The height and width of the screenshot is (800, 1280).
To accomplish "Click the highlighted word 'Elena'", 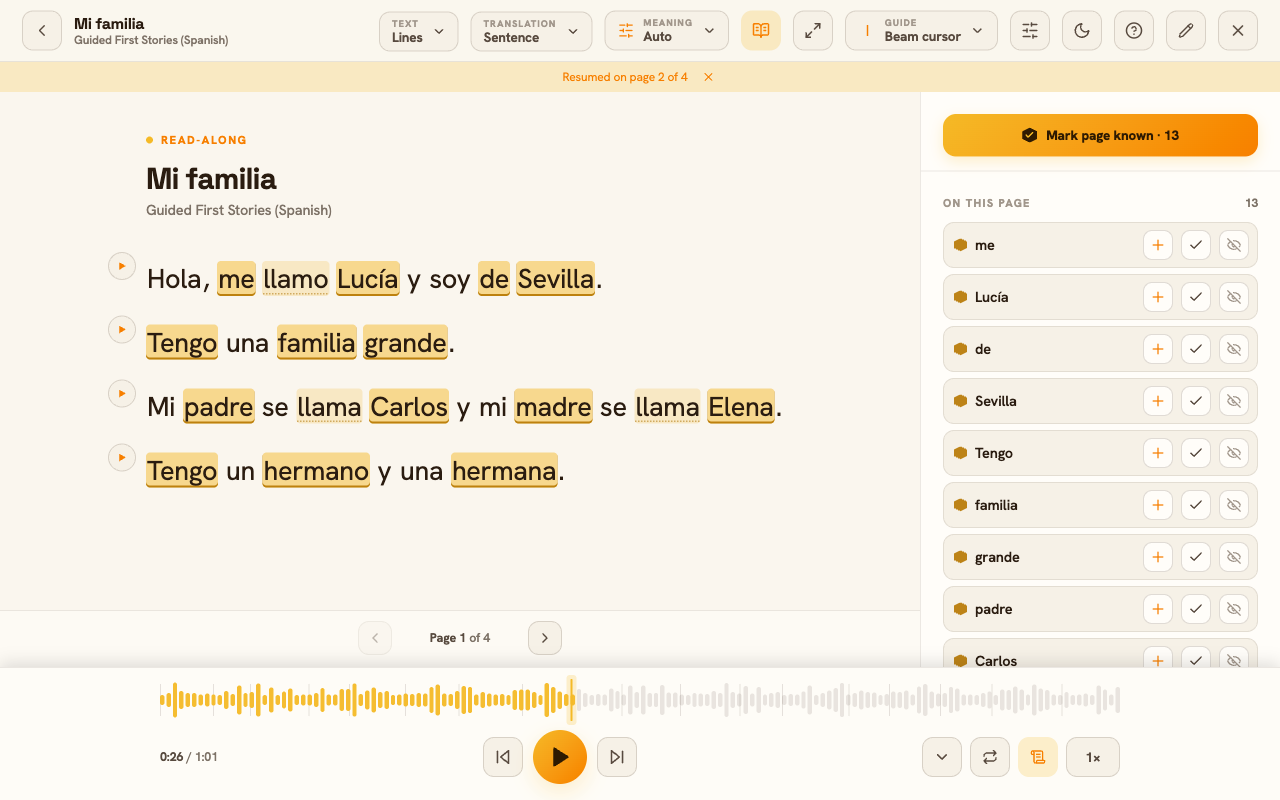I will [x=741, y=407].
